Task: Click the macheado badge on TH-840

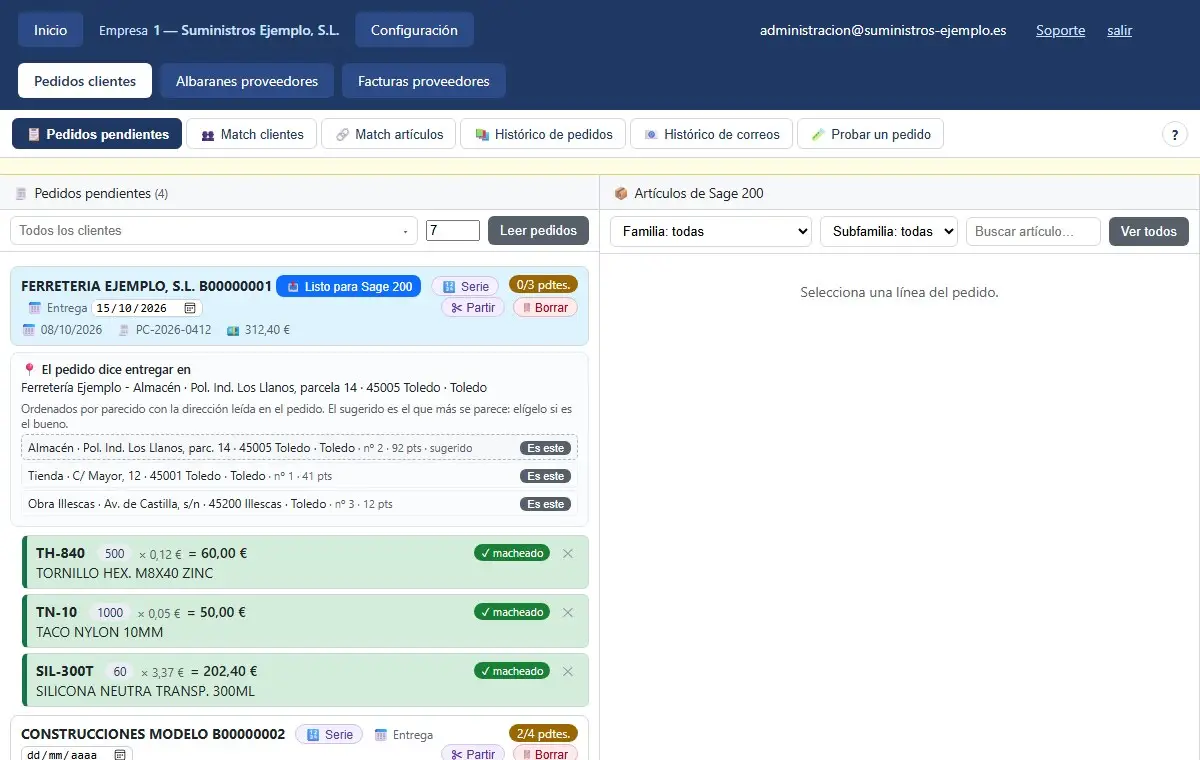Action: click(x=512, y=553)
